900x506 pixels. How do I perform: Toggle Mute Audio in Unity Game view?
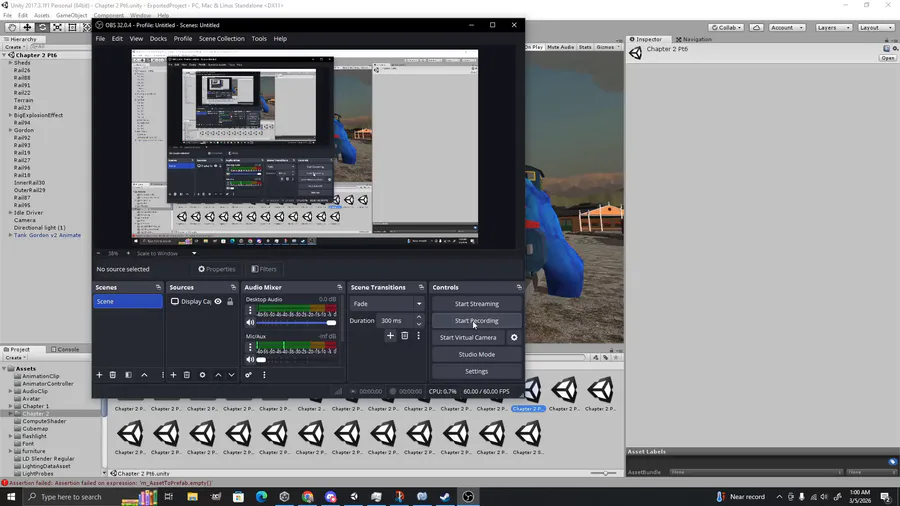560,47
